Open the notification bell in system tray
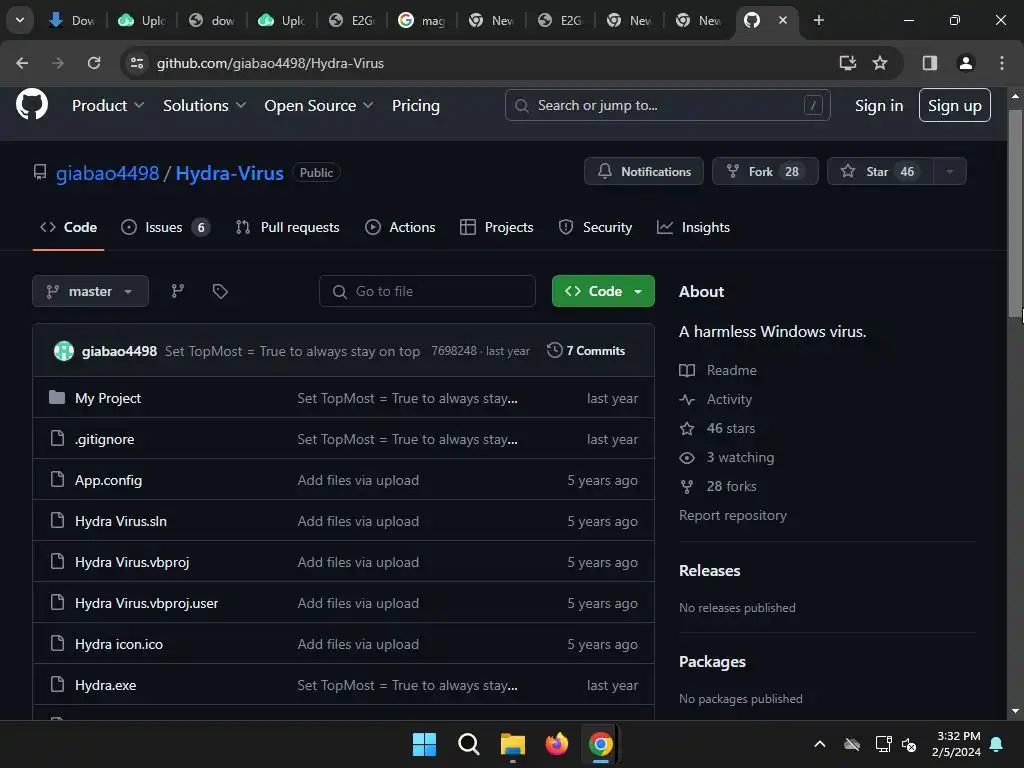This screenshot has width=1024, height=768. click(997, 744)
